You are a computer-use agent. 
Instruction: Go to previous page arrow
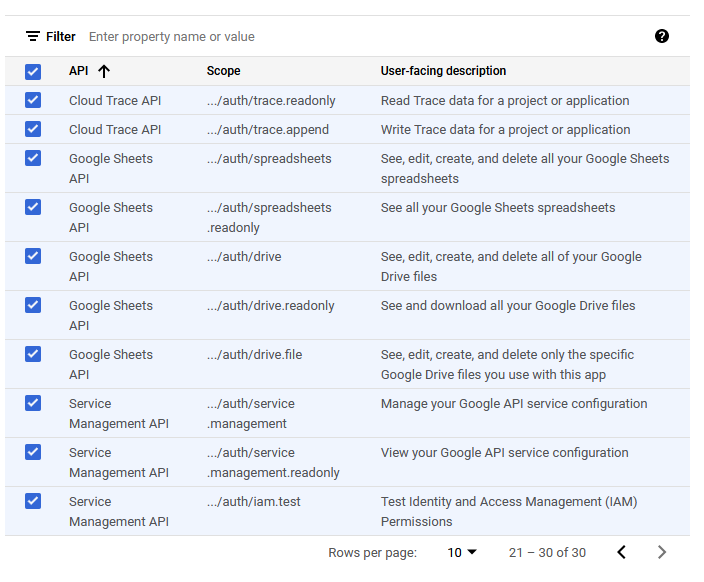621,552
